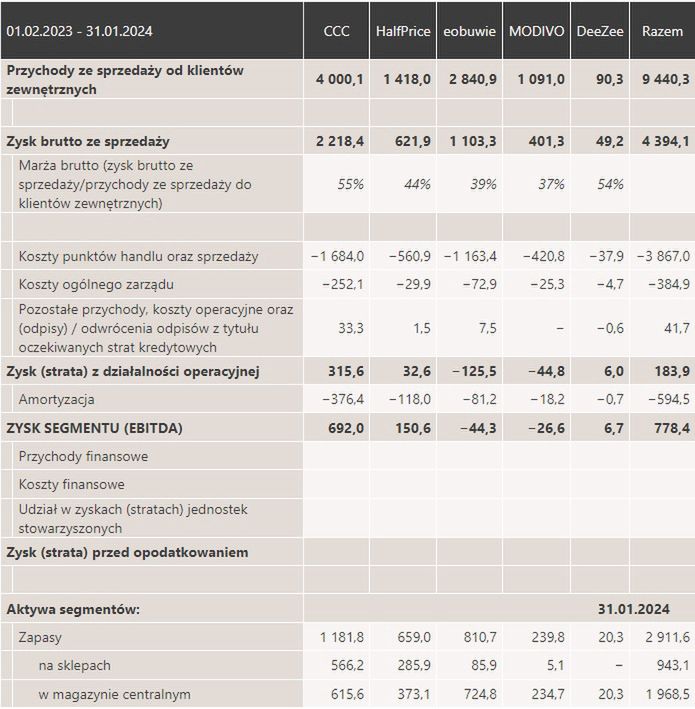Click selling costs total −3 867,0

pyautogui.click(x=663, y=257)
